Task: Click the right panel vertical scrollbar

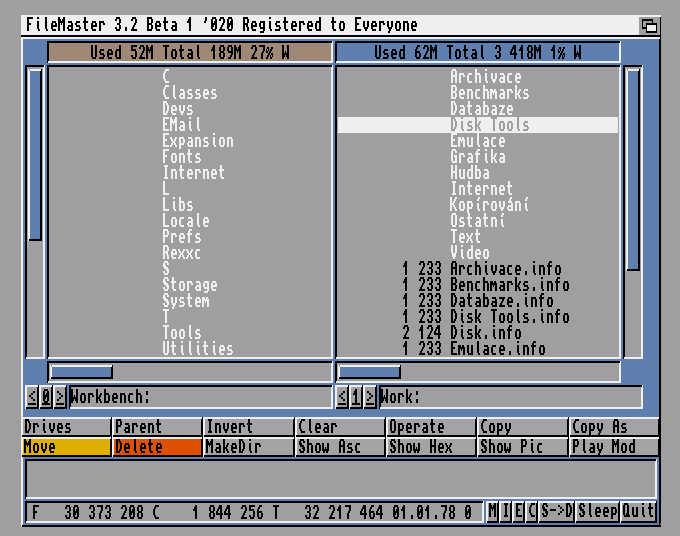Action: click(x=633, y=170)
